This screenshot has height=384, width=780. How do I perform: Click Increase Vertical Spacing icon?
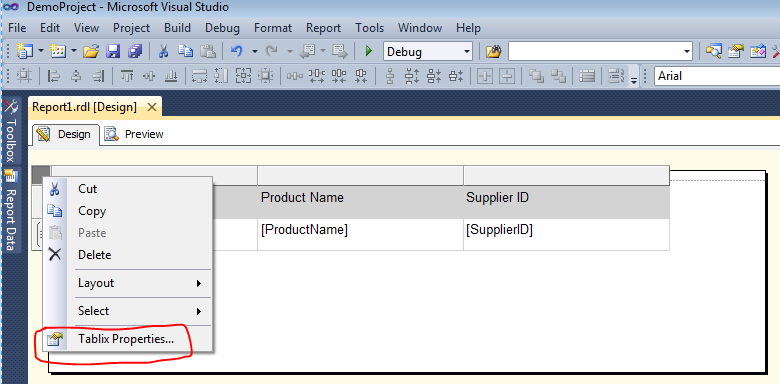412,76
